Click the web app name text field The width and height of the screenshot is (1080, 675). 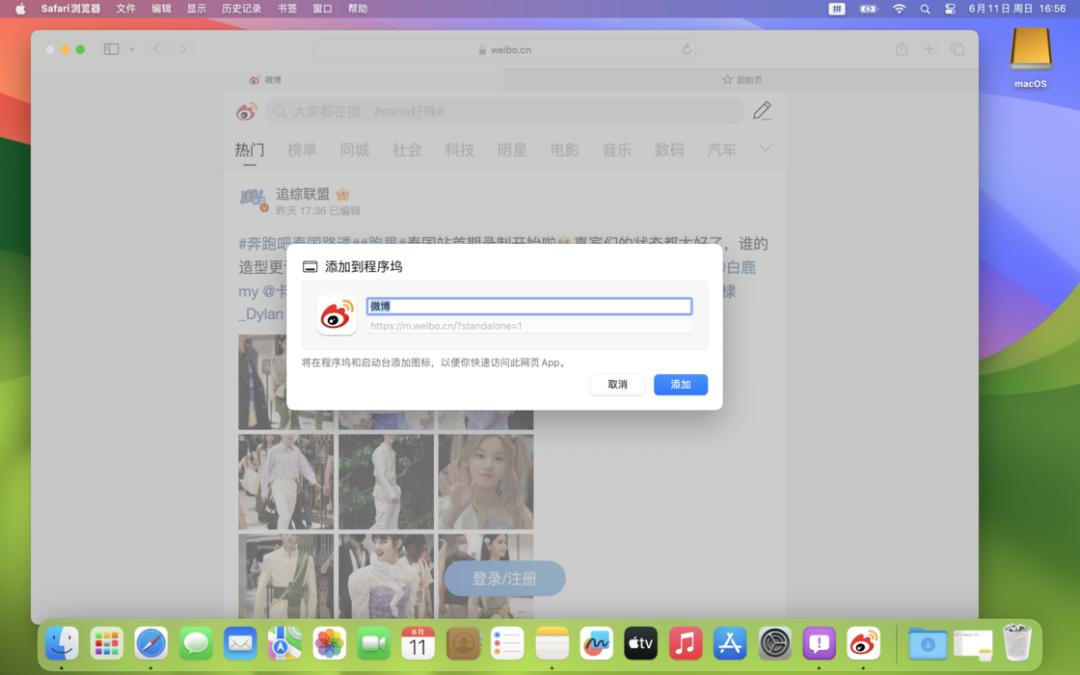coord(529,307)
